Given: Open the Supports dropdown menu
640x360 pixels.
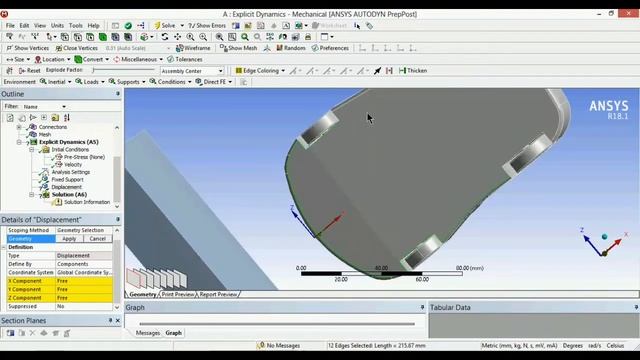Looking at the screenshot, I should click(x=143, y=82).
